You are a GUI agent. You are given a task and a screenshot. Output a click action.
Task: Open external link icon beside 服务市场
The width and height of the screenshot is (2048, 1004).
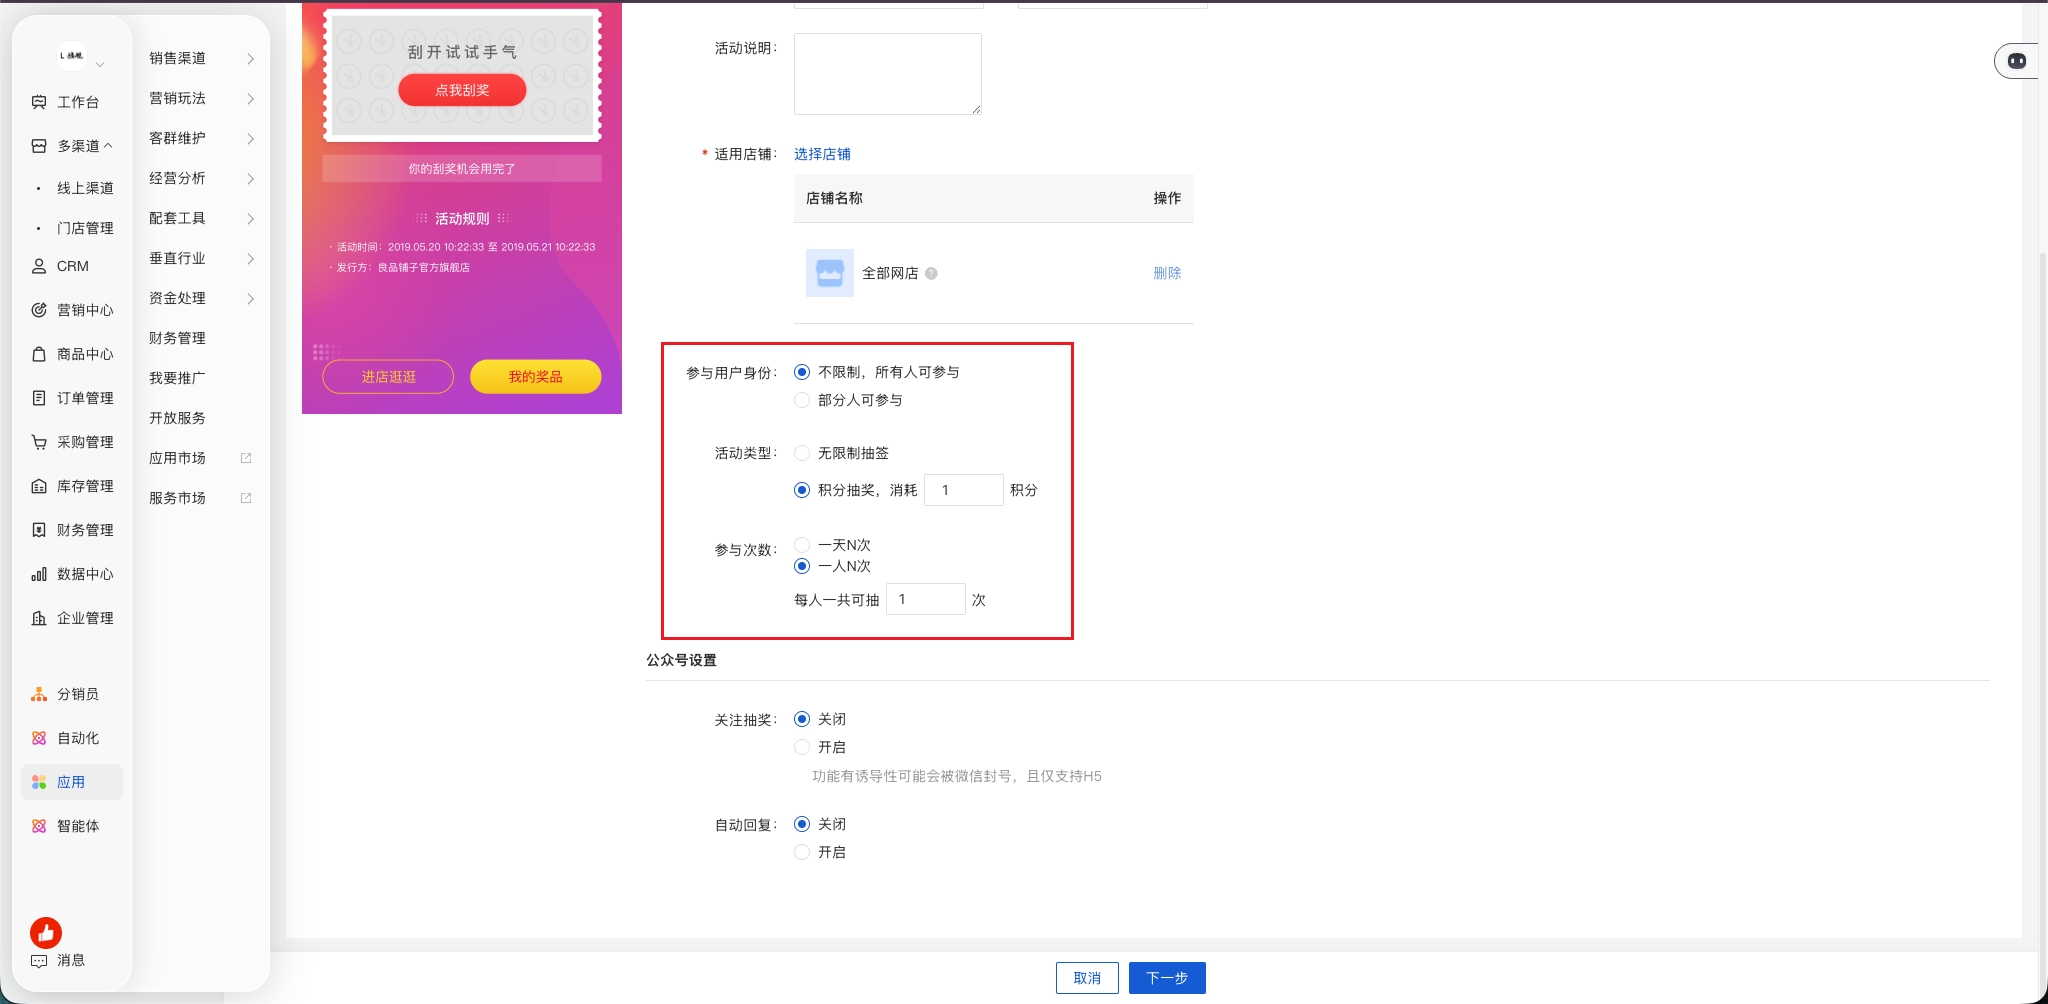(246, 498)
